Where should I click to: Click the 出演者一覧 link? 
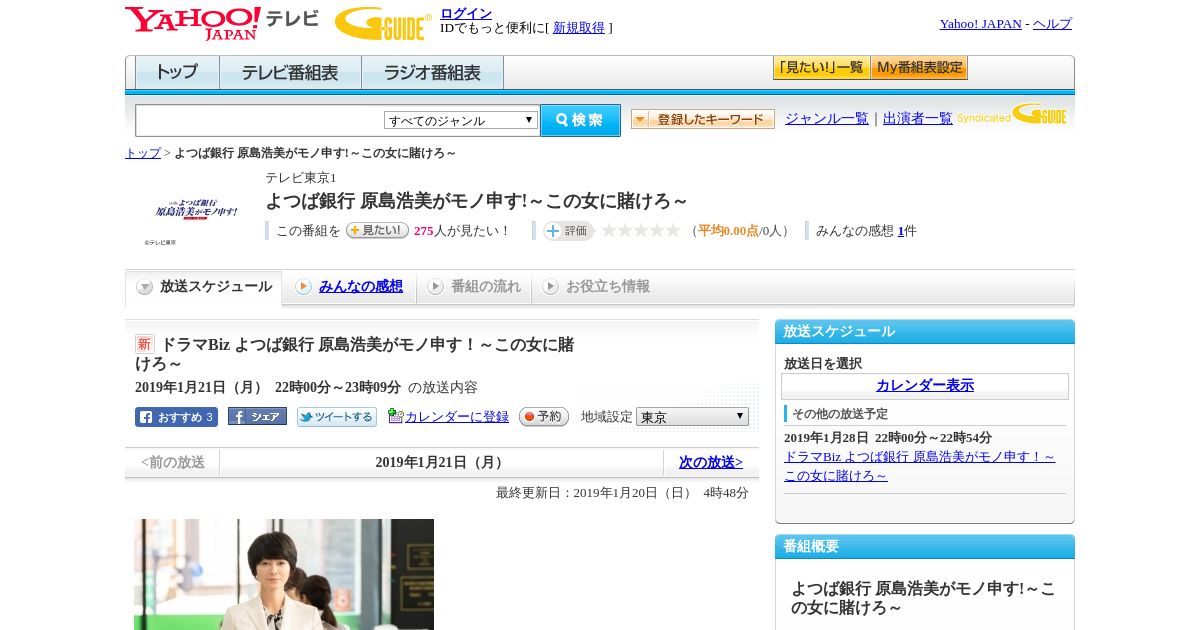pyautogui.click(x=918, y=119)
